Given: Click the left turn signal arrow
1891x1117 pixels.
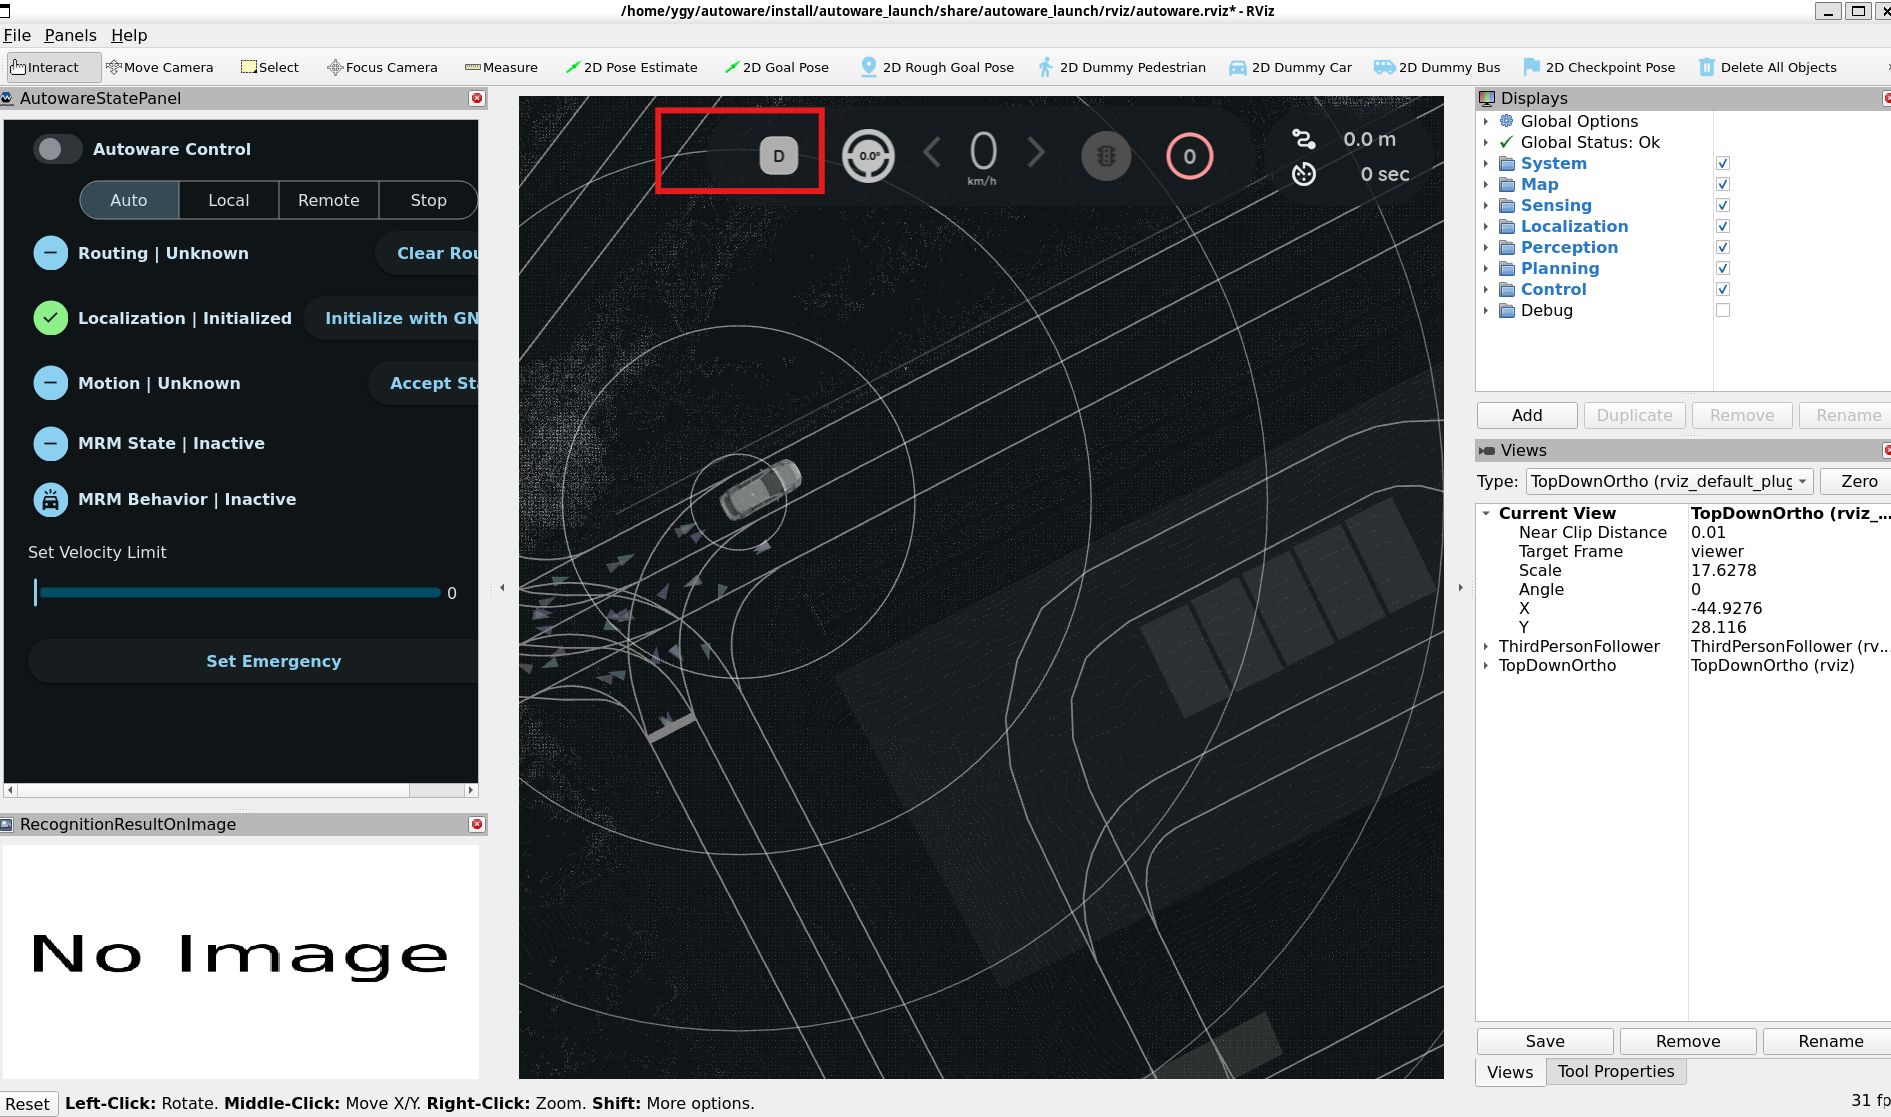Looking at the screenshot, I should [x=932, y=153].
